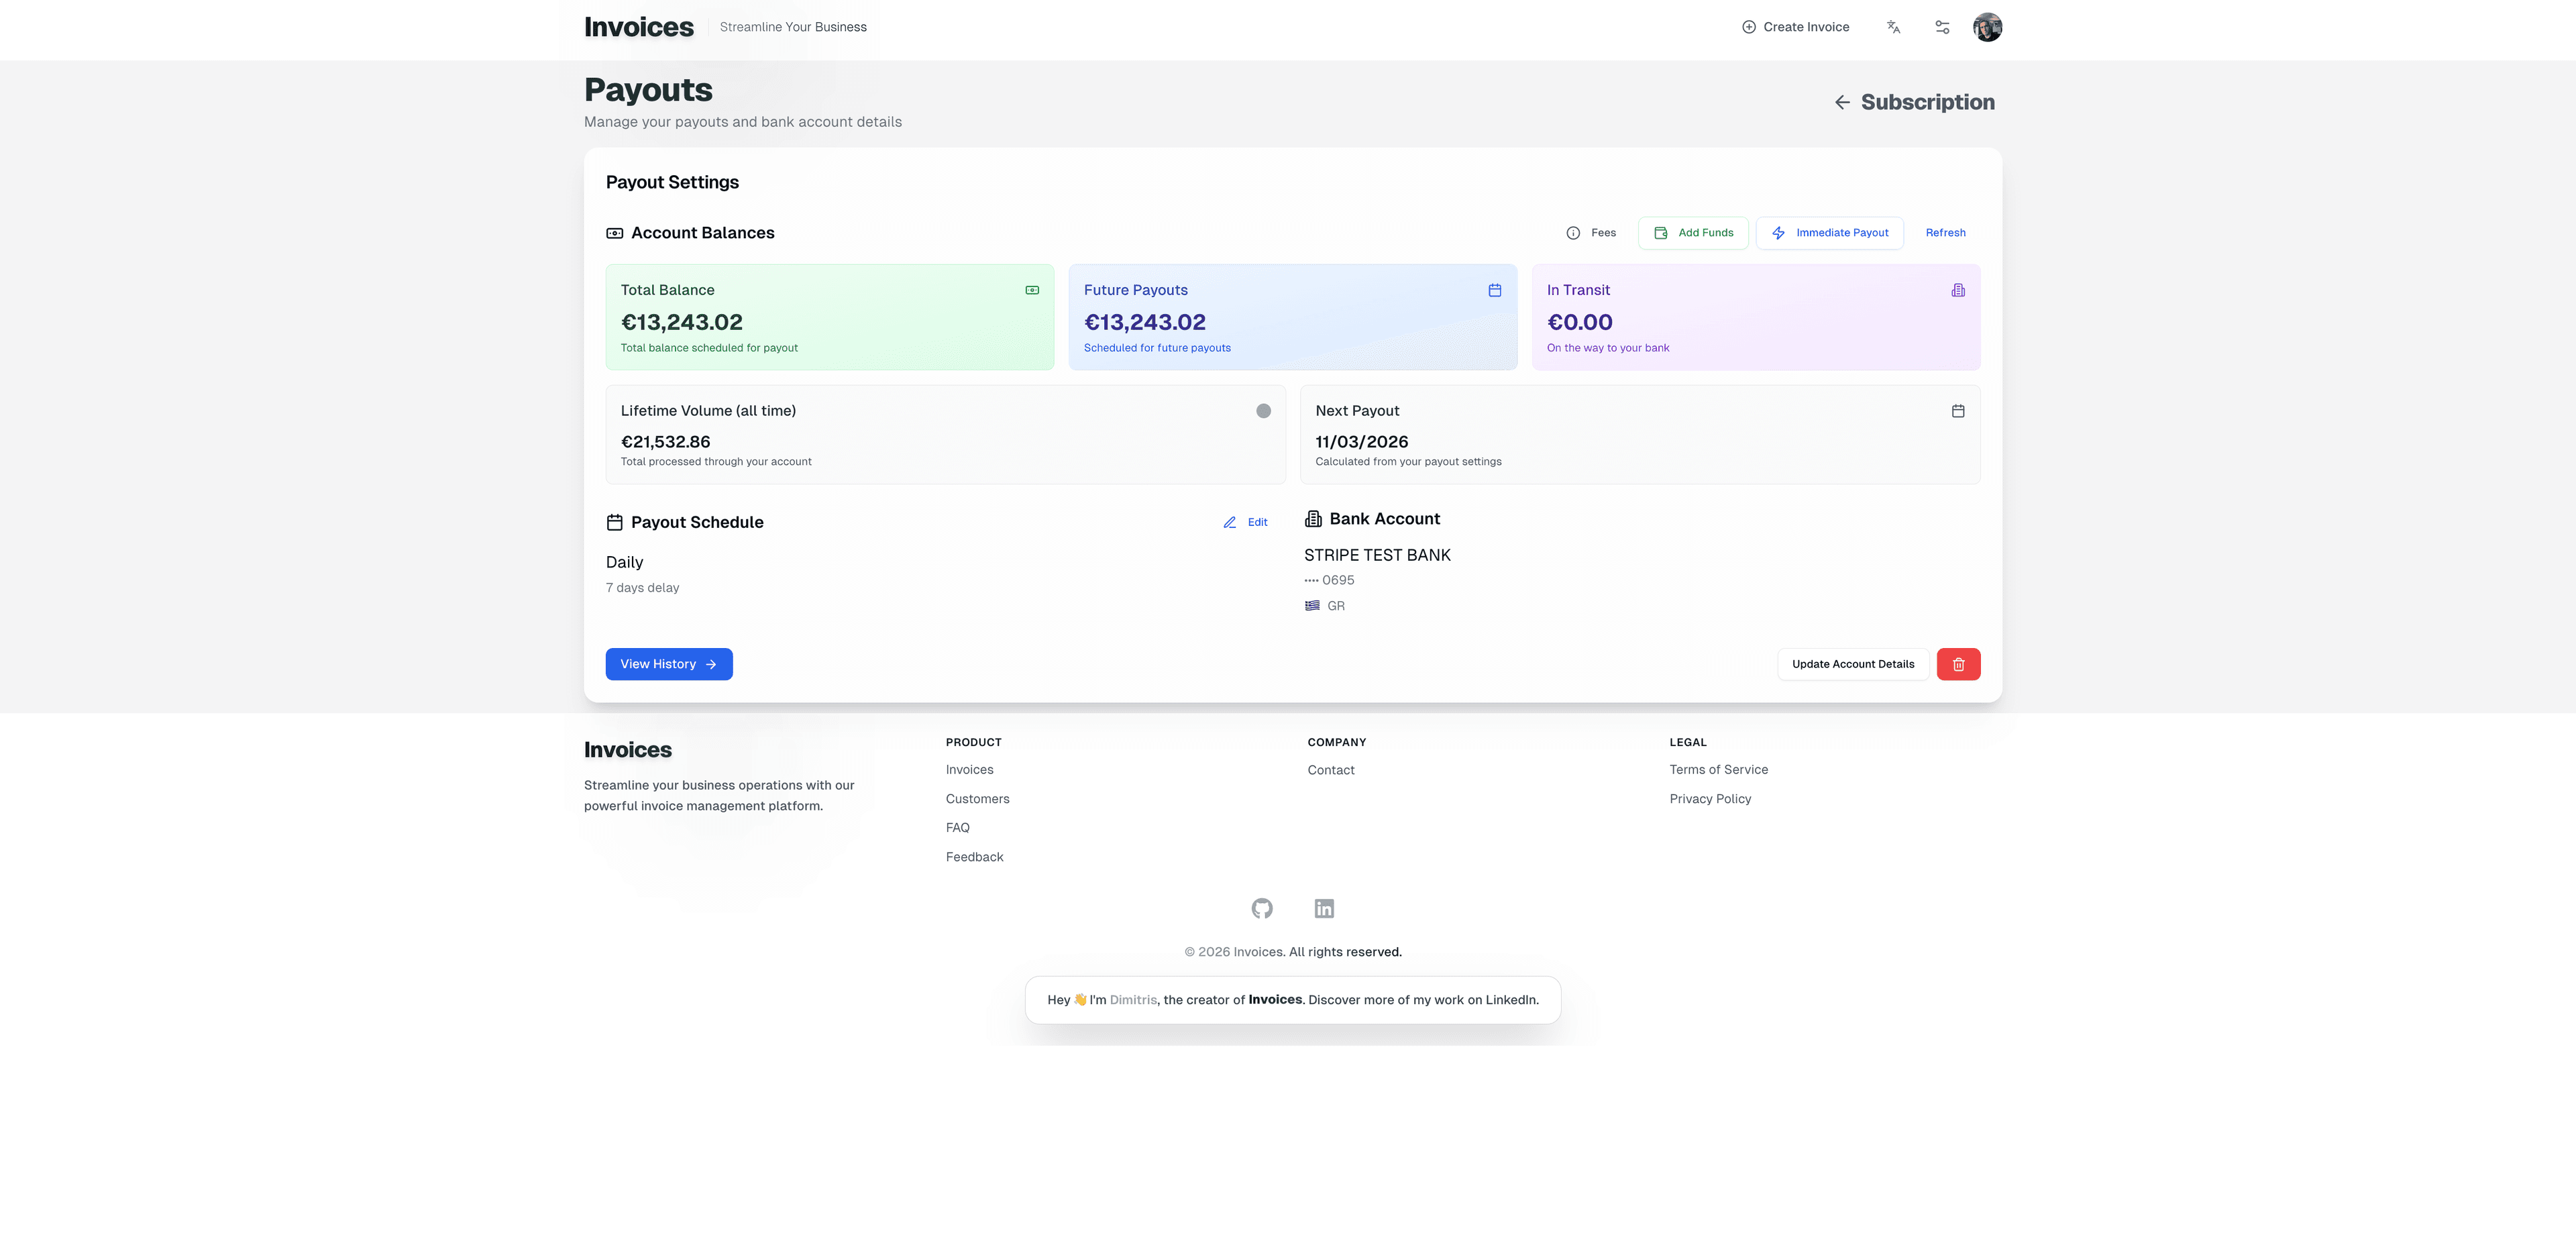The width and height of the screenshot is (2576, 1235).
Task: Click the calendar icon on Future Payouts card
Action: 1494,290
